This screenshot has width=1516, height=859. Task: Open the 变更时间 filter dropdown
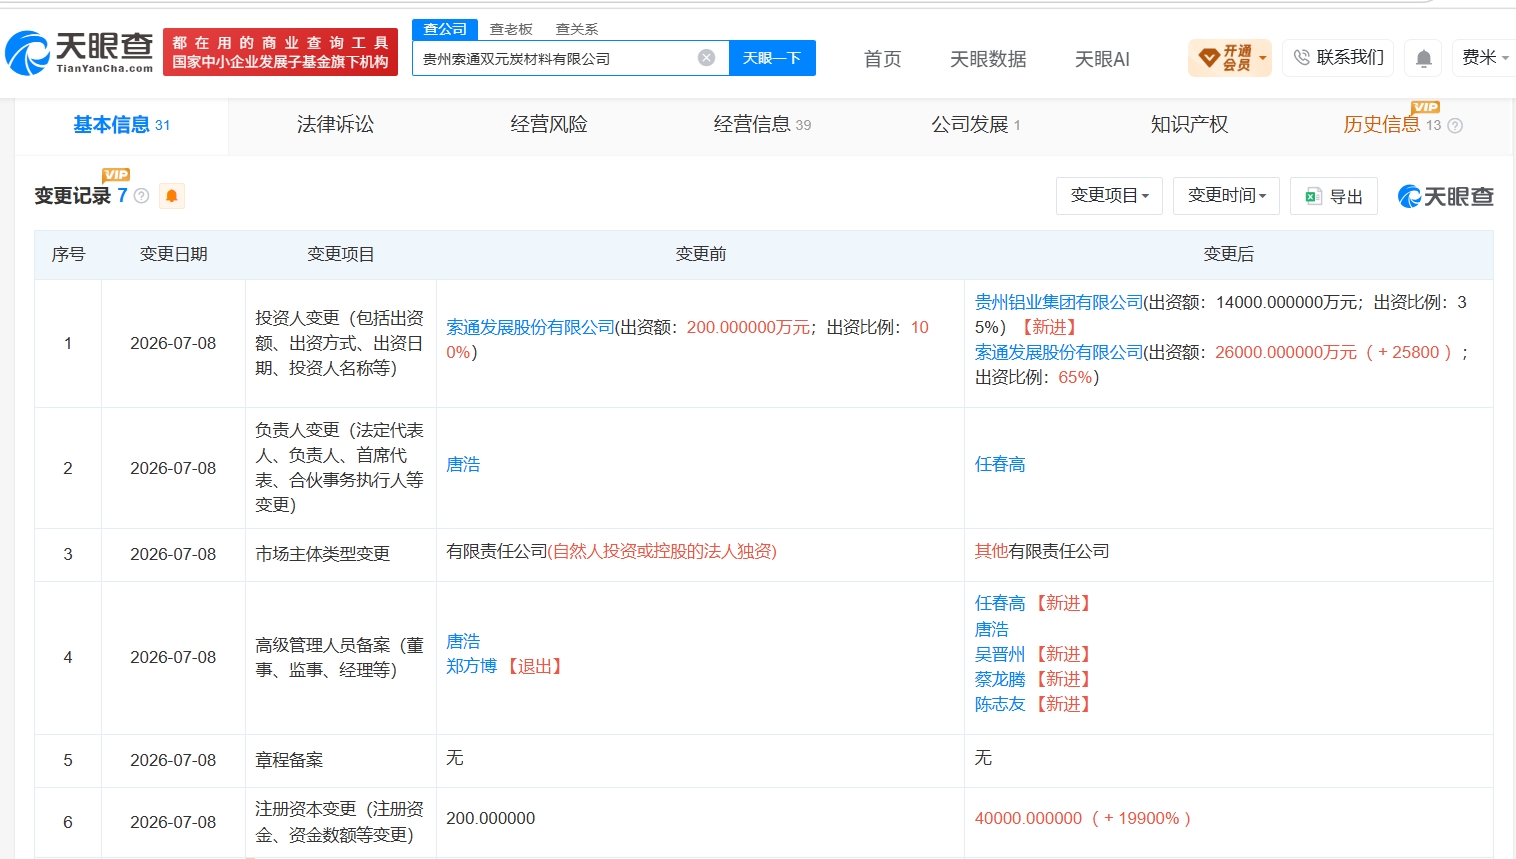click(x=1227, y=196)
